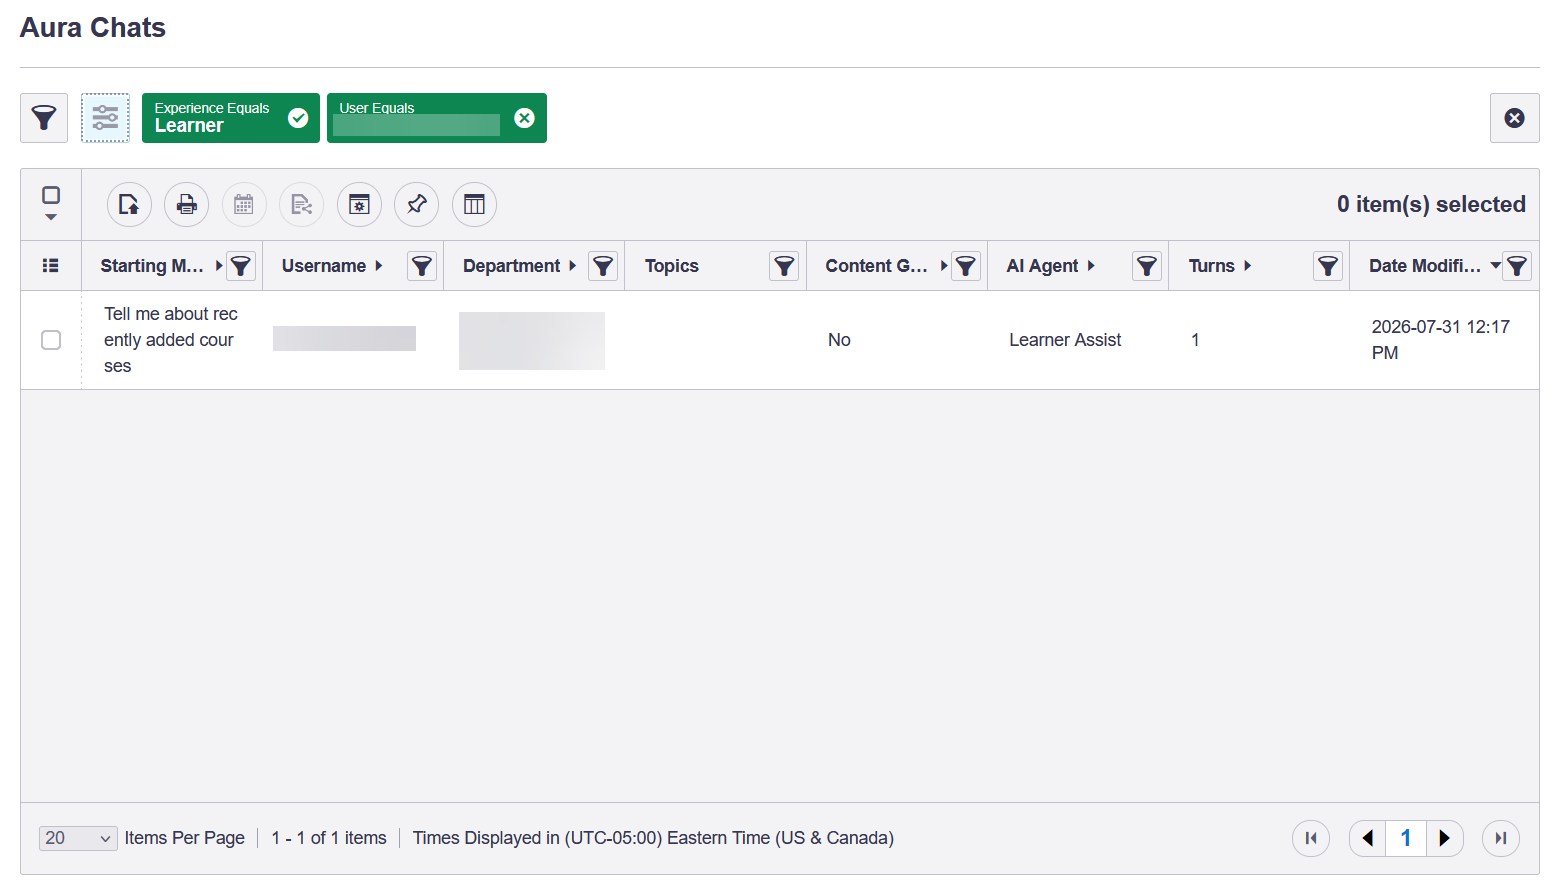1556x887 pixels.
Task: Clear all filters with the X button
Action: [x=1514, y=118]
